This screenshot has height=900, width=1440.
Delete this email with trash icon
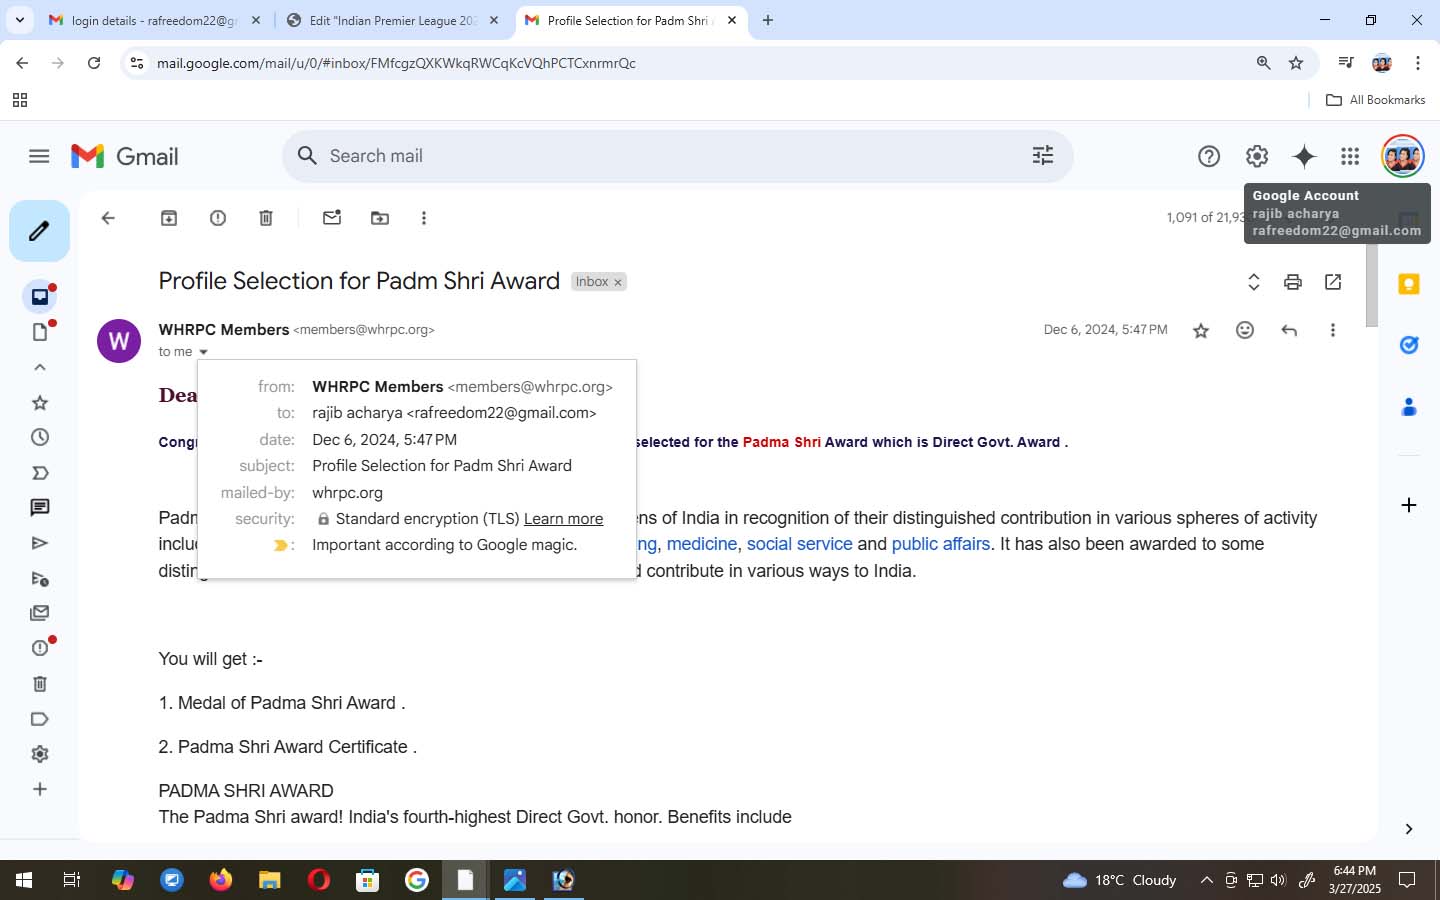pos(266,218)
